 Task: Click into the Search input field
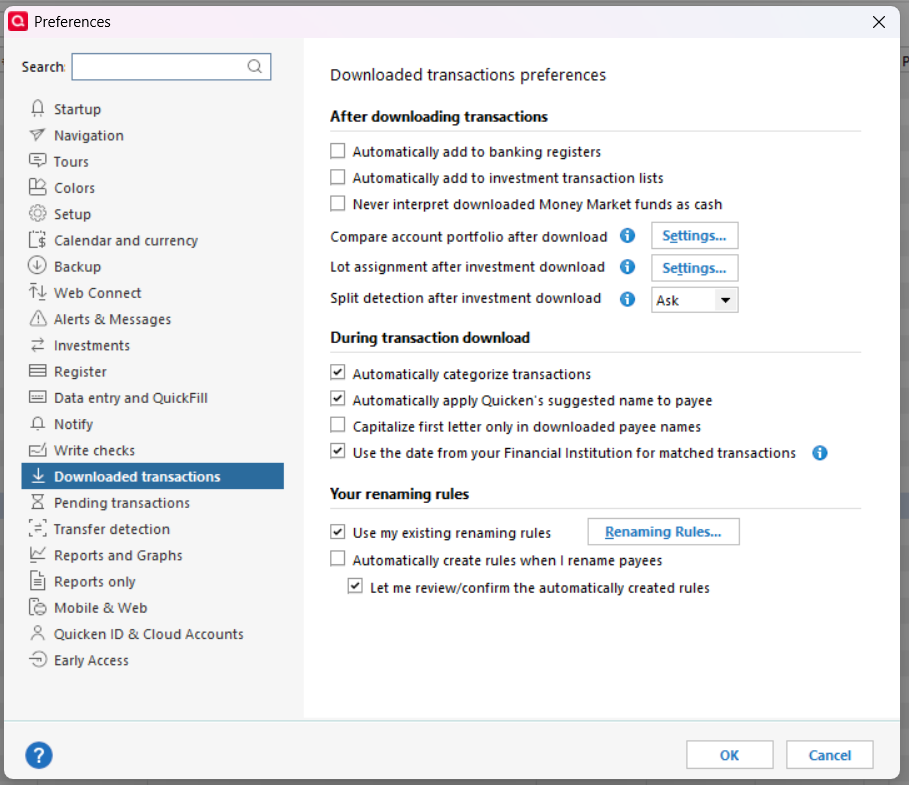(x=171, y=67)
